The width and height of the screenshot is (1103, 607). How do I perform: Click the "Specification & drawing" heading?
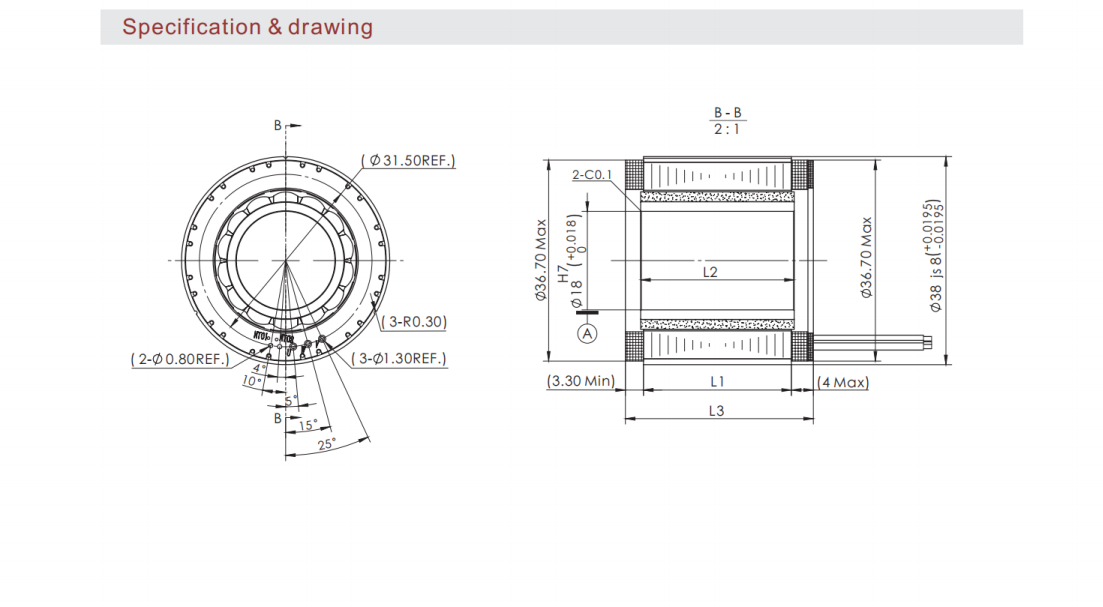247,27
